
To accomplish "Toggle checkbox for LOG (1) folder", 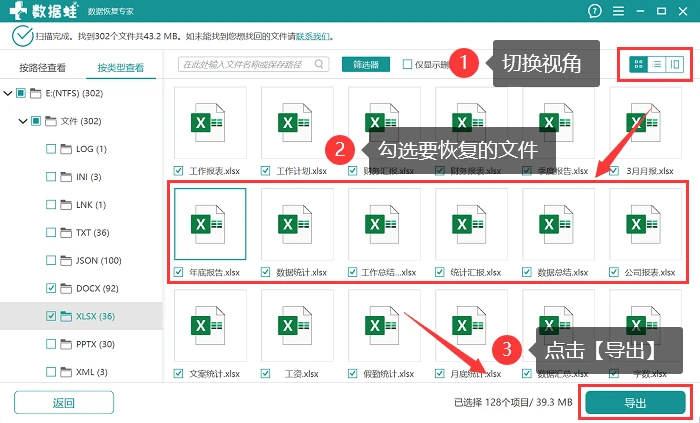I will point(51,149).
